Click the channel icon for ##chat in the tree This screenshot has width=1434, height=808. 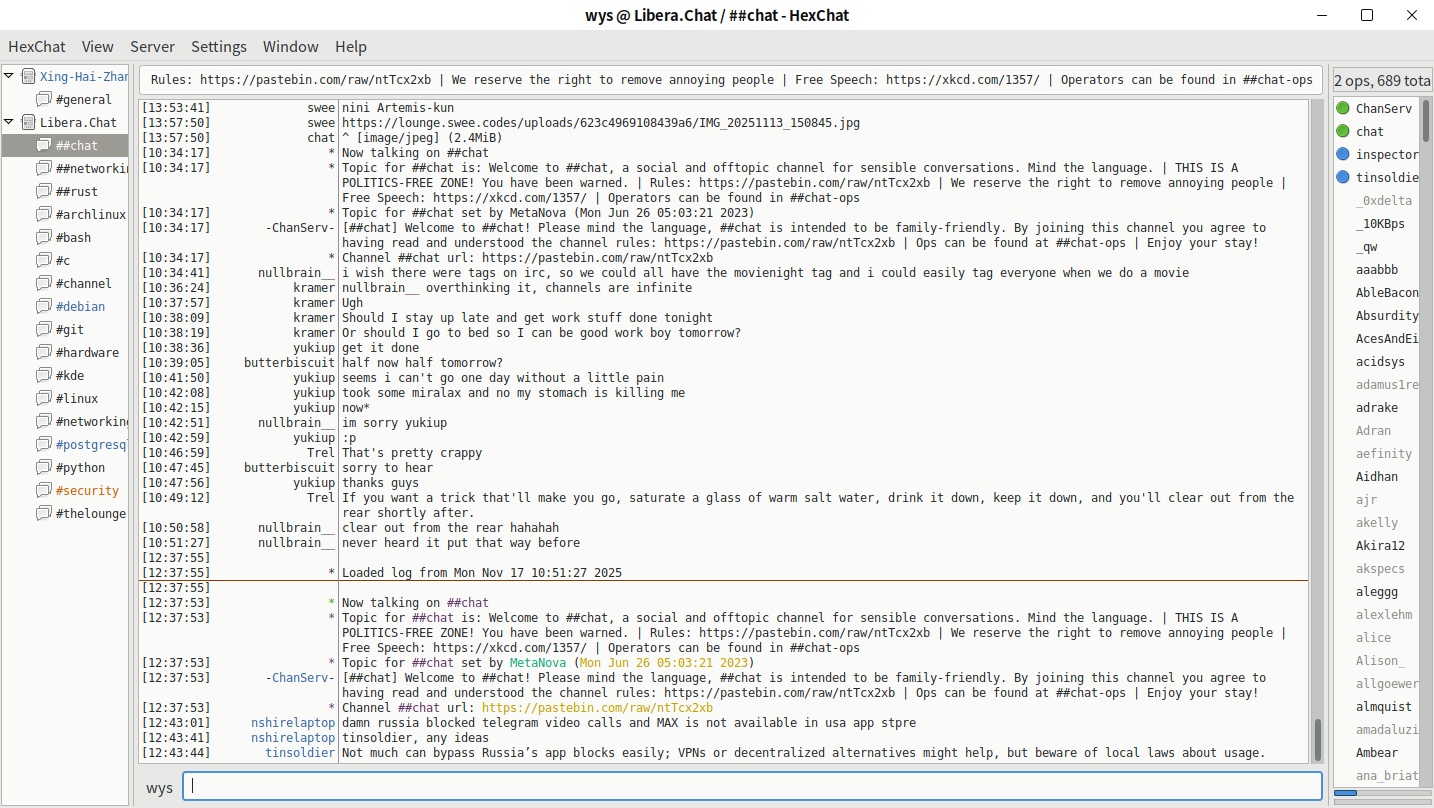(x=44, y=145)
